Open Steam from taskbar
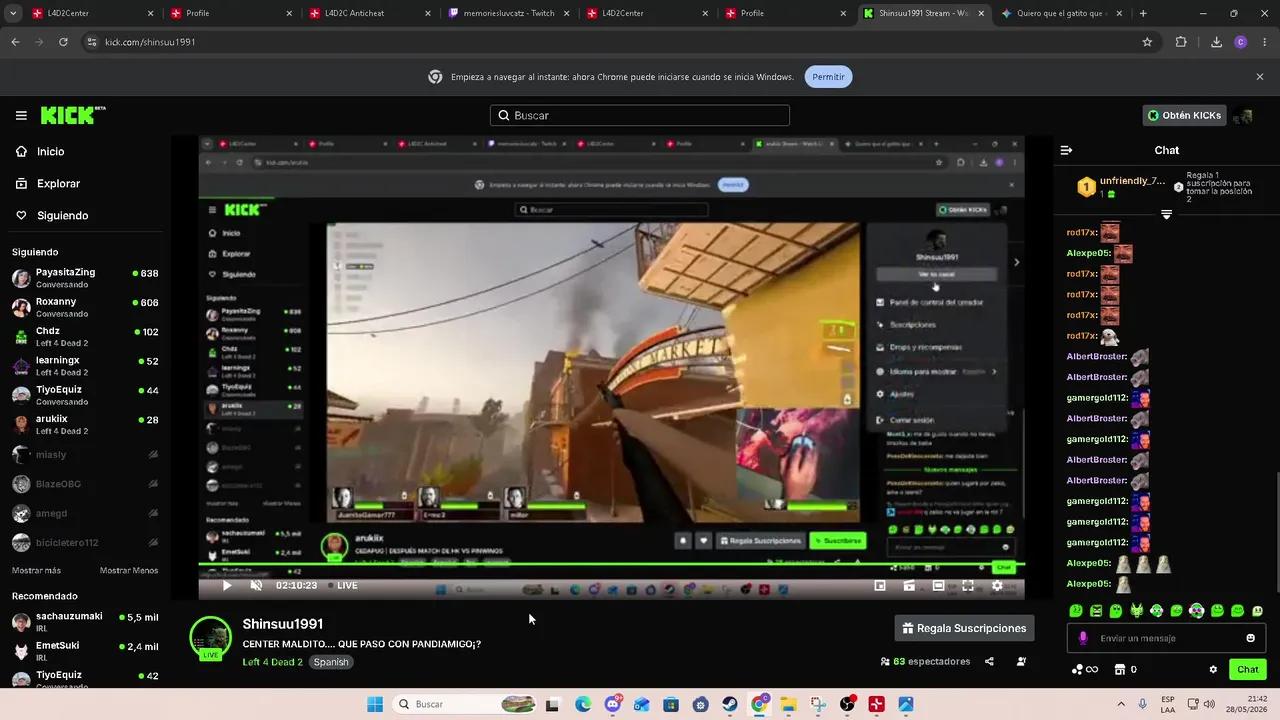1280x720 pixels. (x=730, y=705)
